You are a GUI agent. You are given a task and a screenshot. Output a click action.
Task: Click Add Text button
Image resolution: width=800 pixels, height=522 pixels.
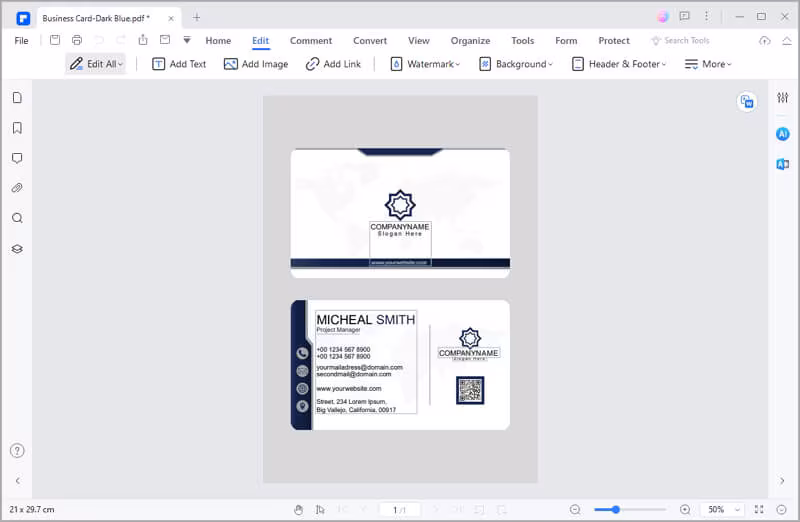pyautogui.click(x=179, y=64)
